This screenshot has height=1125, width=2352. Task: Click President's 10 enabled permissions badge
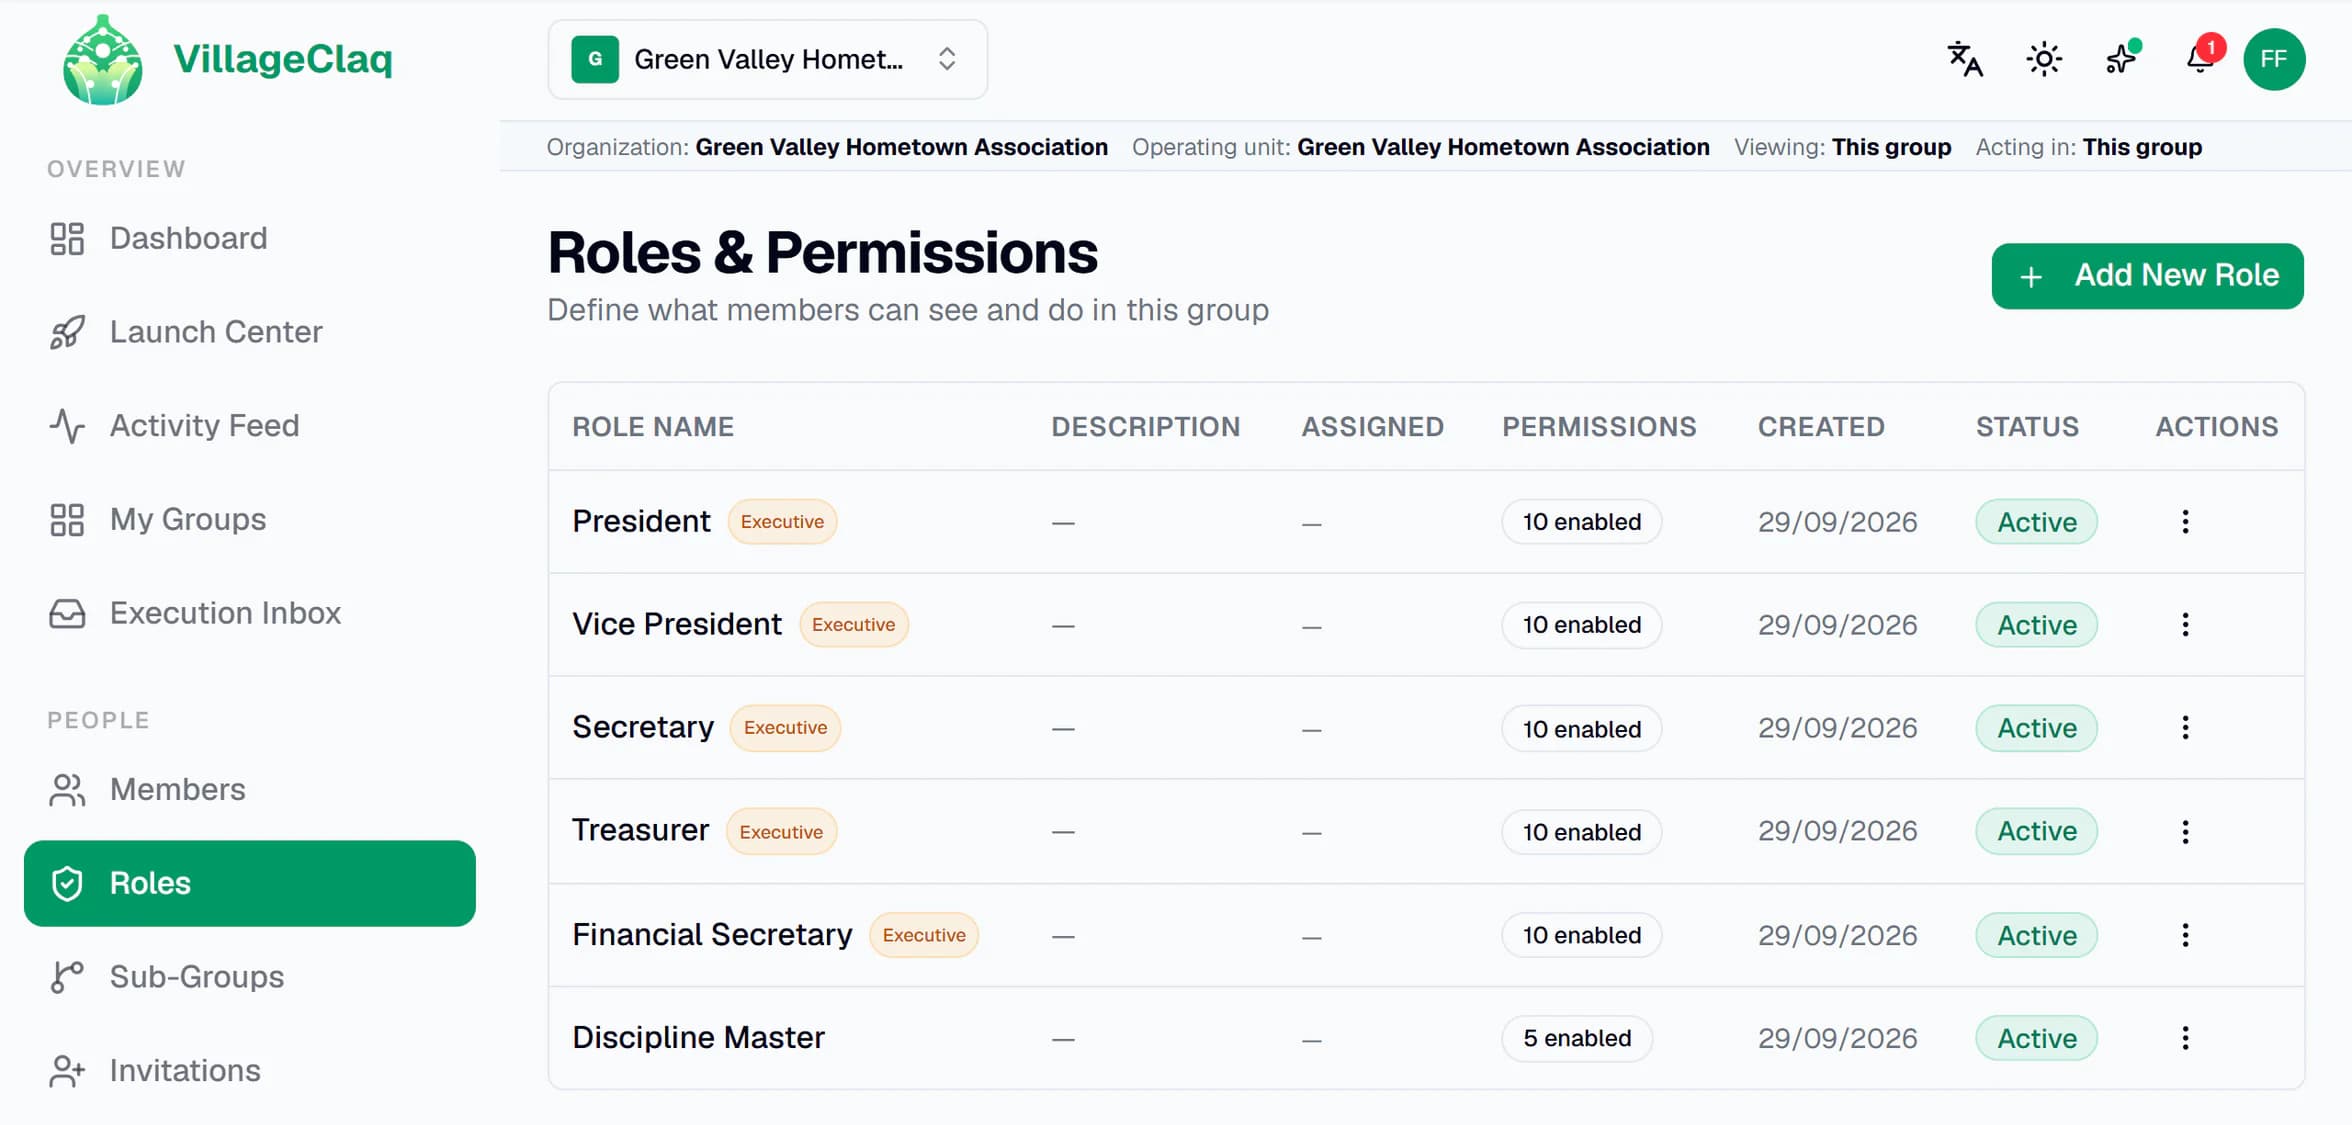1581,522
